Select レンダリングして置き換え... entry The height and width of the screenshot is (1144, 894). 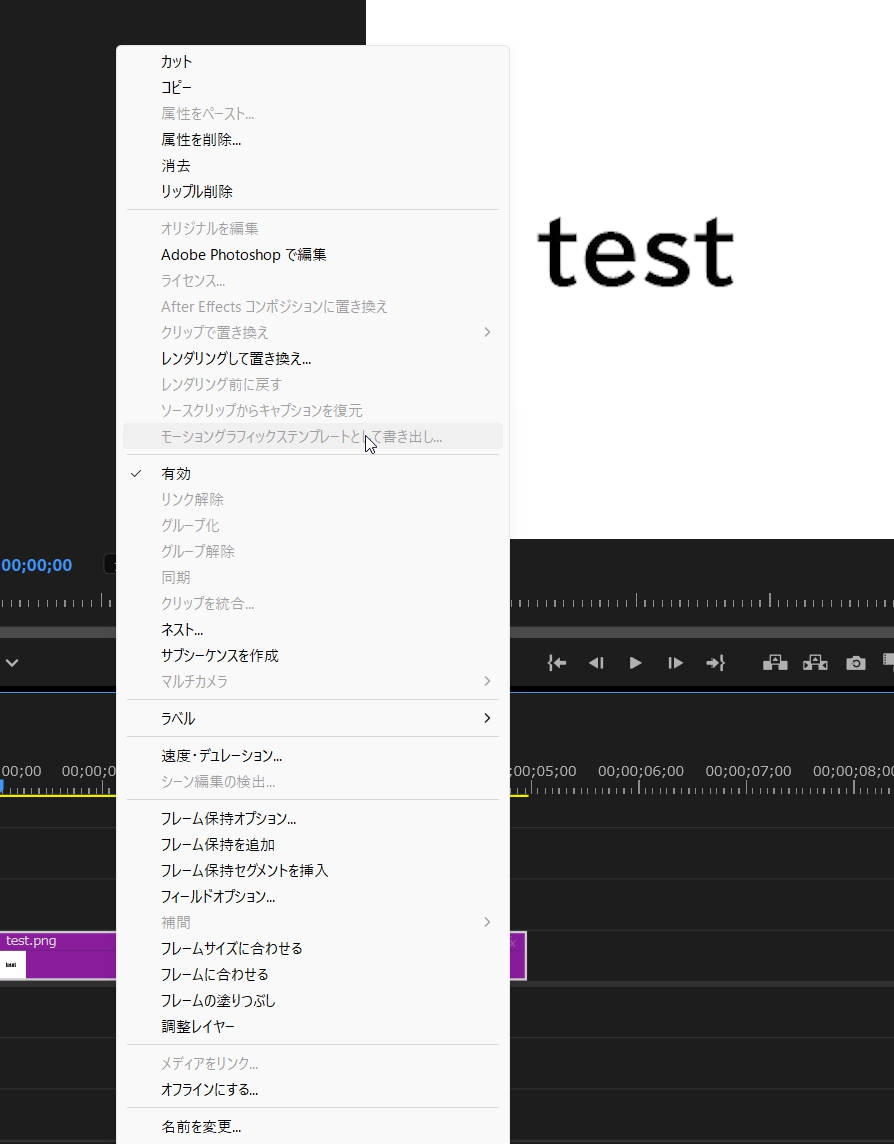point(312,358)
